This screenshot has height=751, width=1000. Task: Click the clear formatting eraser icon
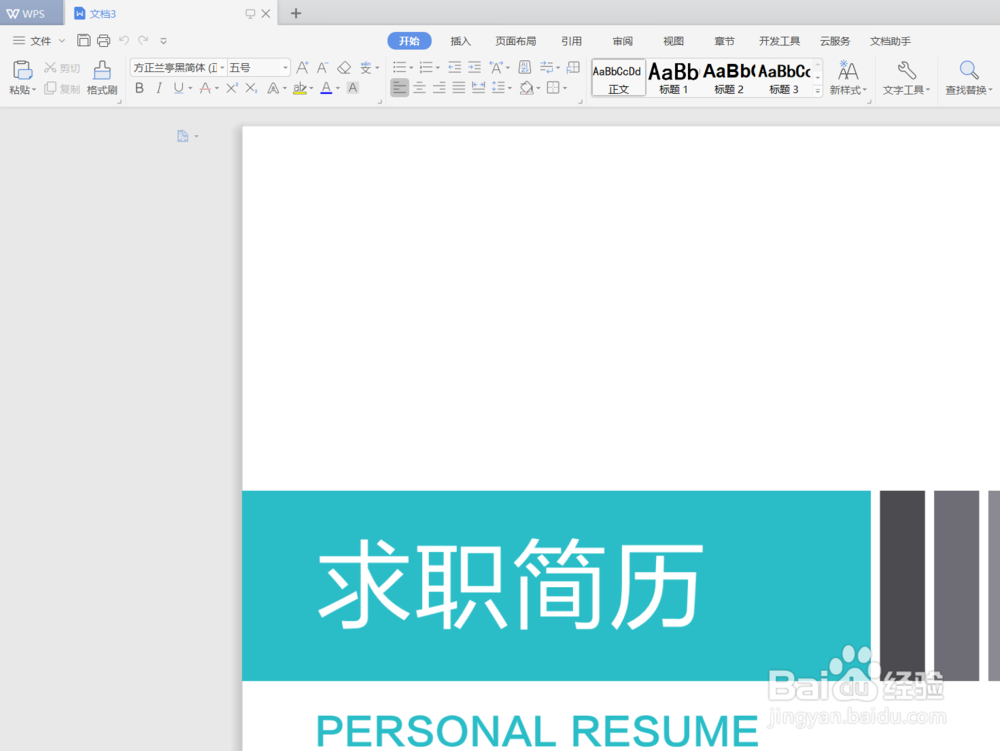[344, 67]
